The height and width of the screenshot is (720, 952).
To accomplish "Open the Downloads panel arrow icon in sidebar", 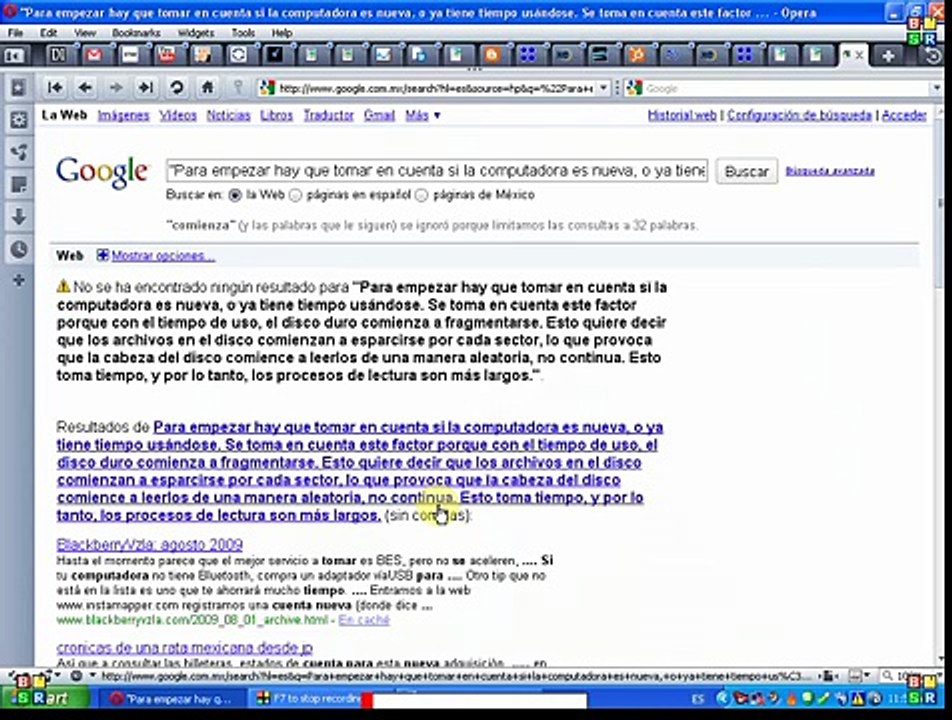I will (19, 217).
